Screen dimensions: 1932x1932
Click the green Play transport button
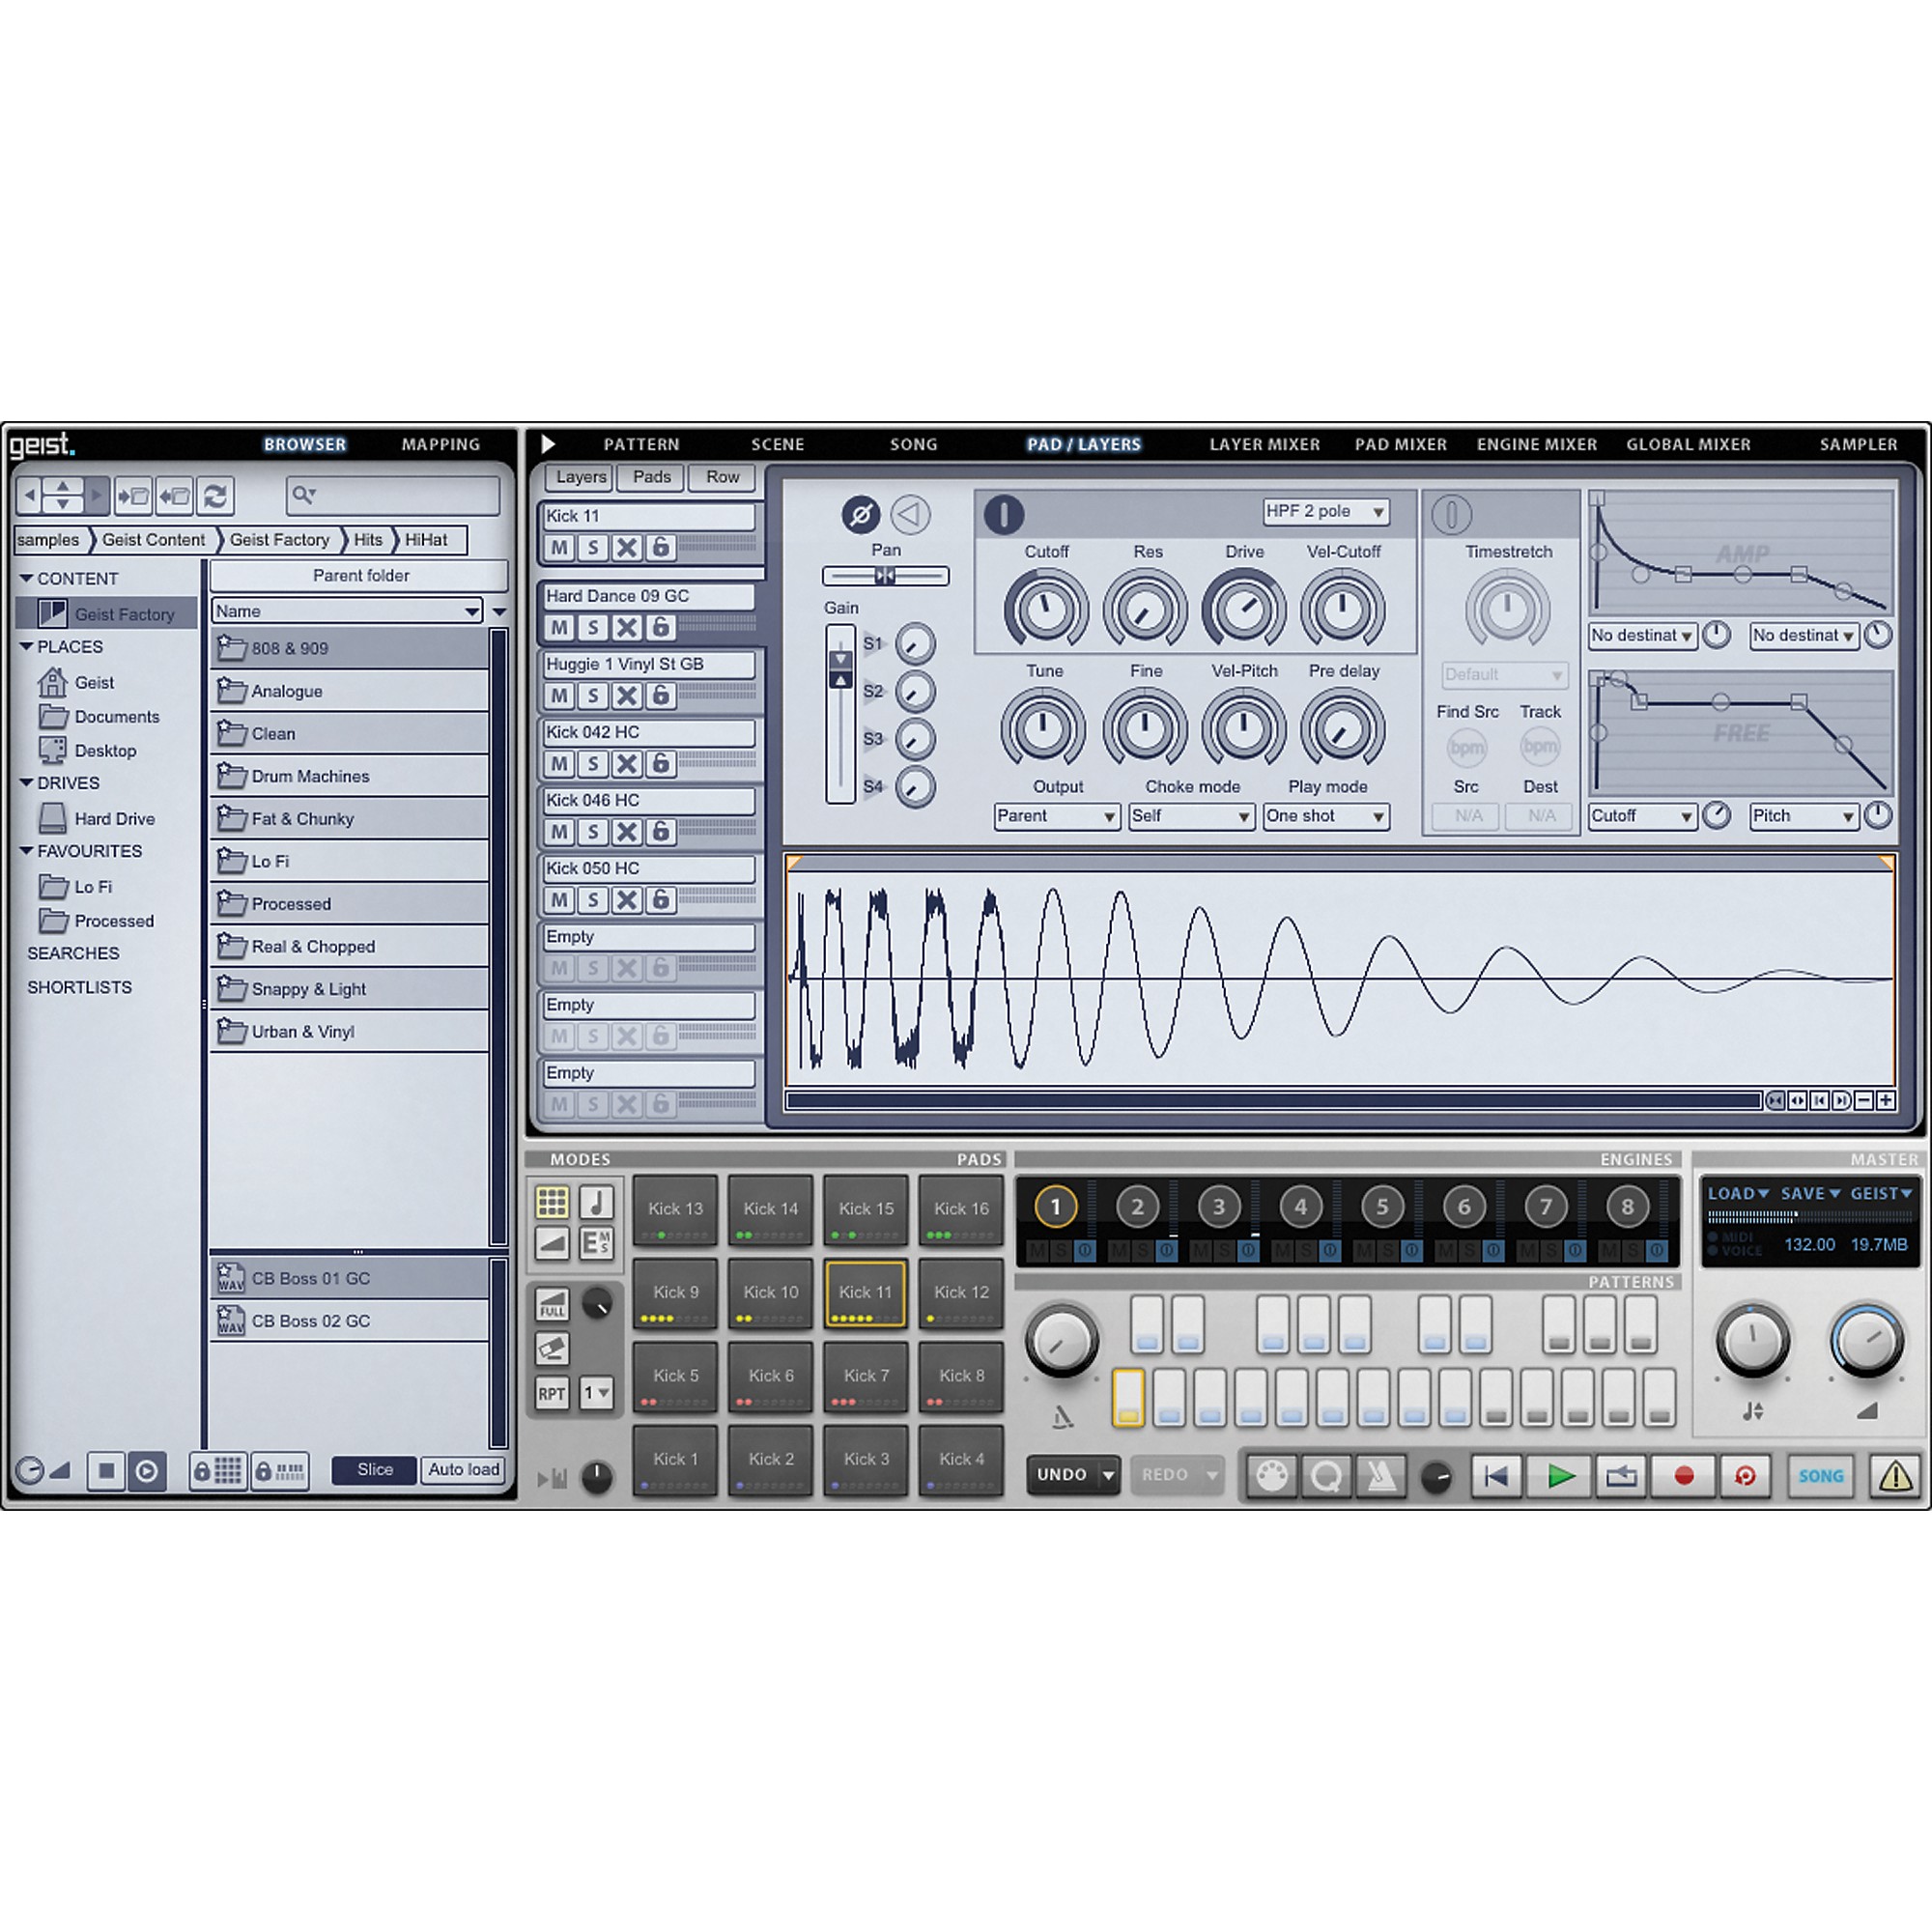point(1559,1476)
